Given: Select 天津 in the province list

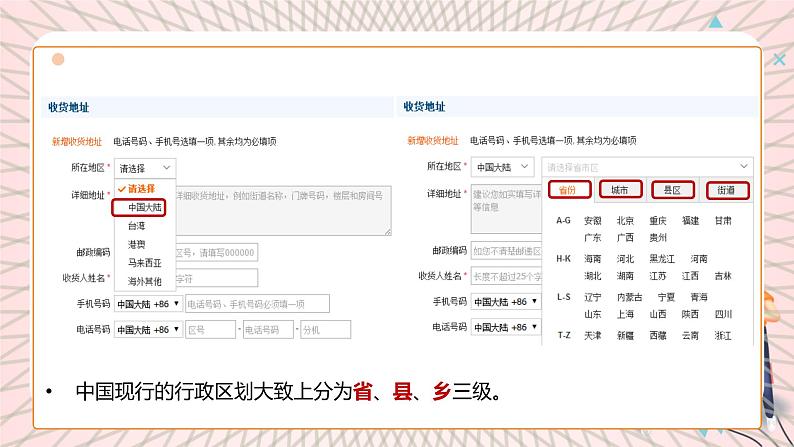Looking at the screenshot, I should pyautogui.click(x=592, y=335).
